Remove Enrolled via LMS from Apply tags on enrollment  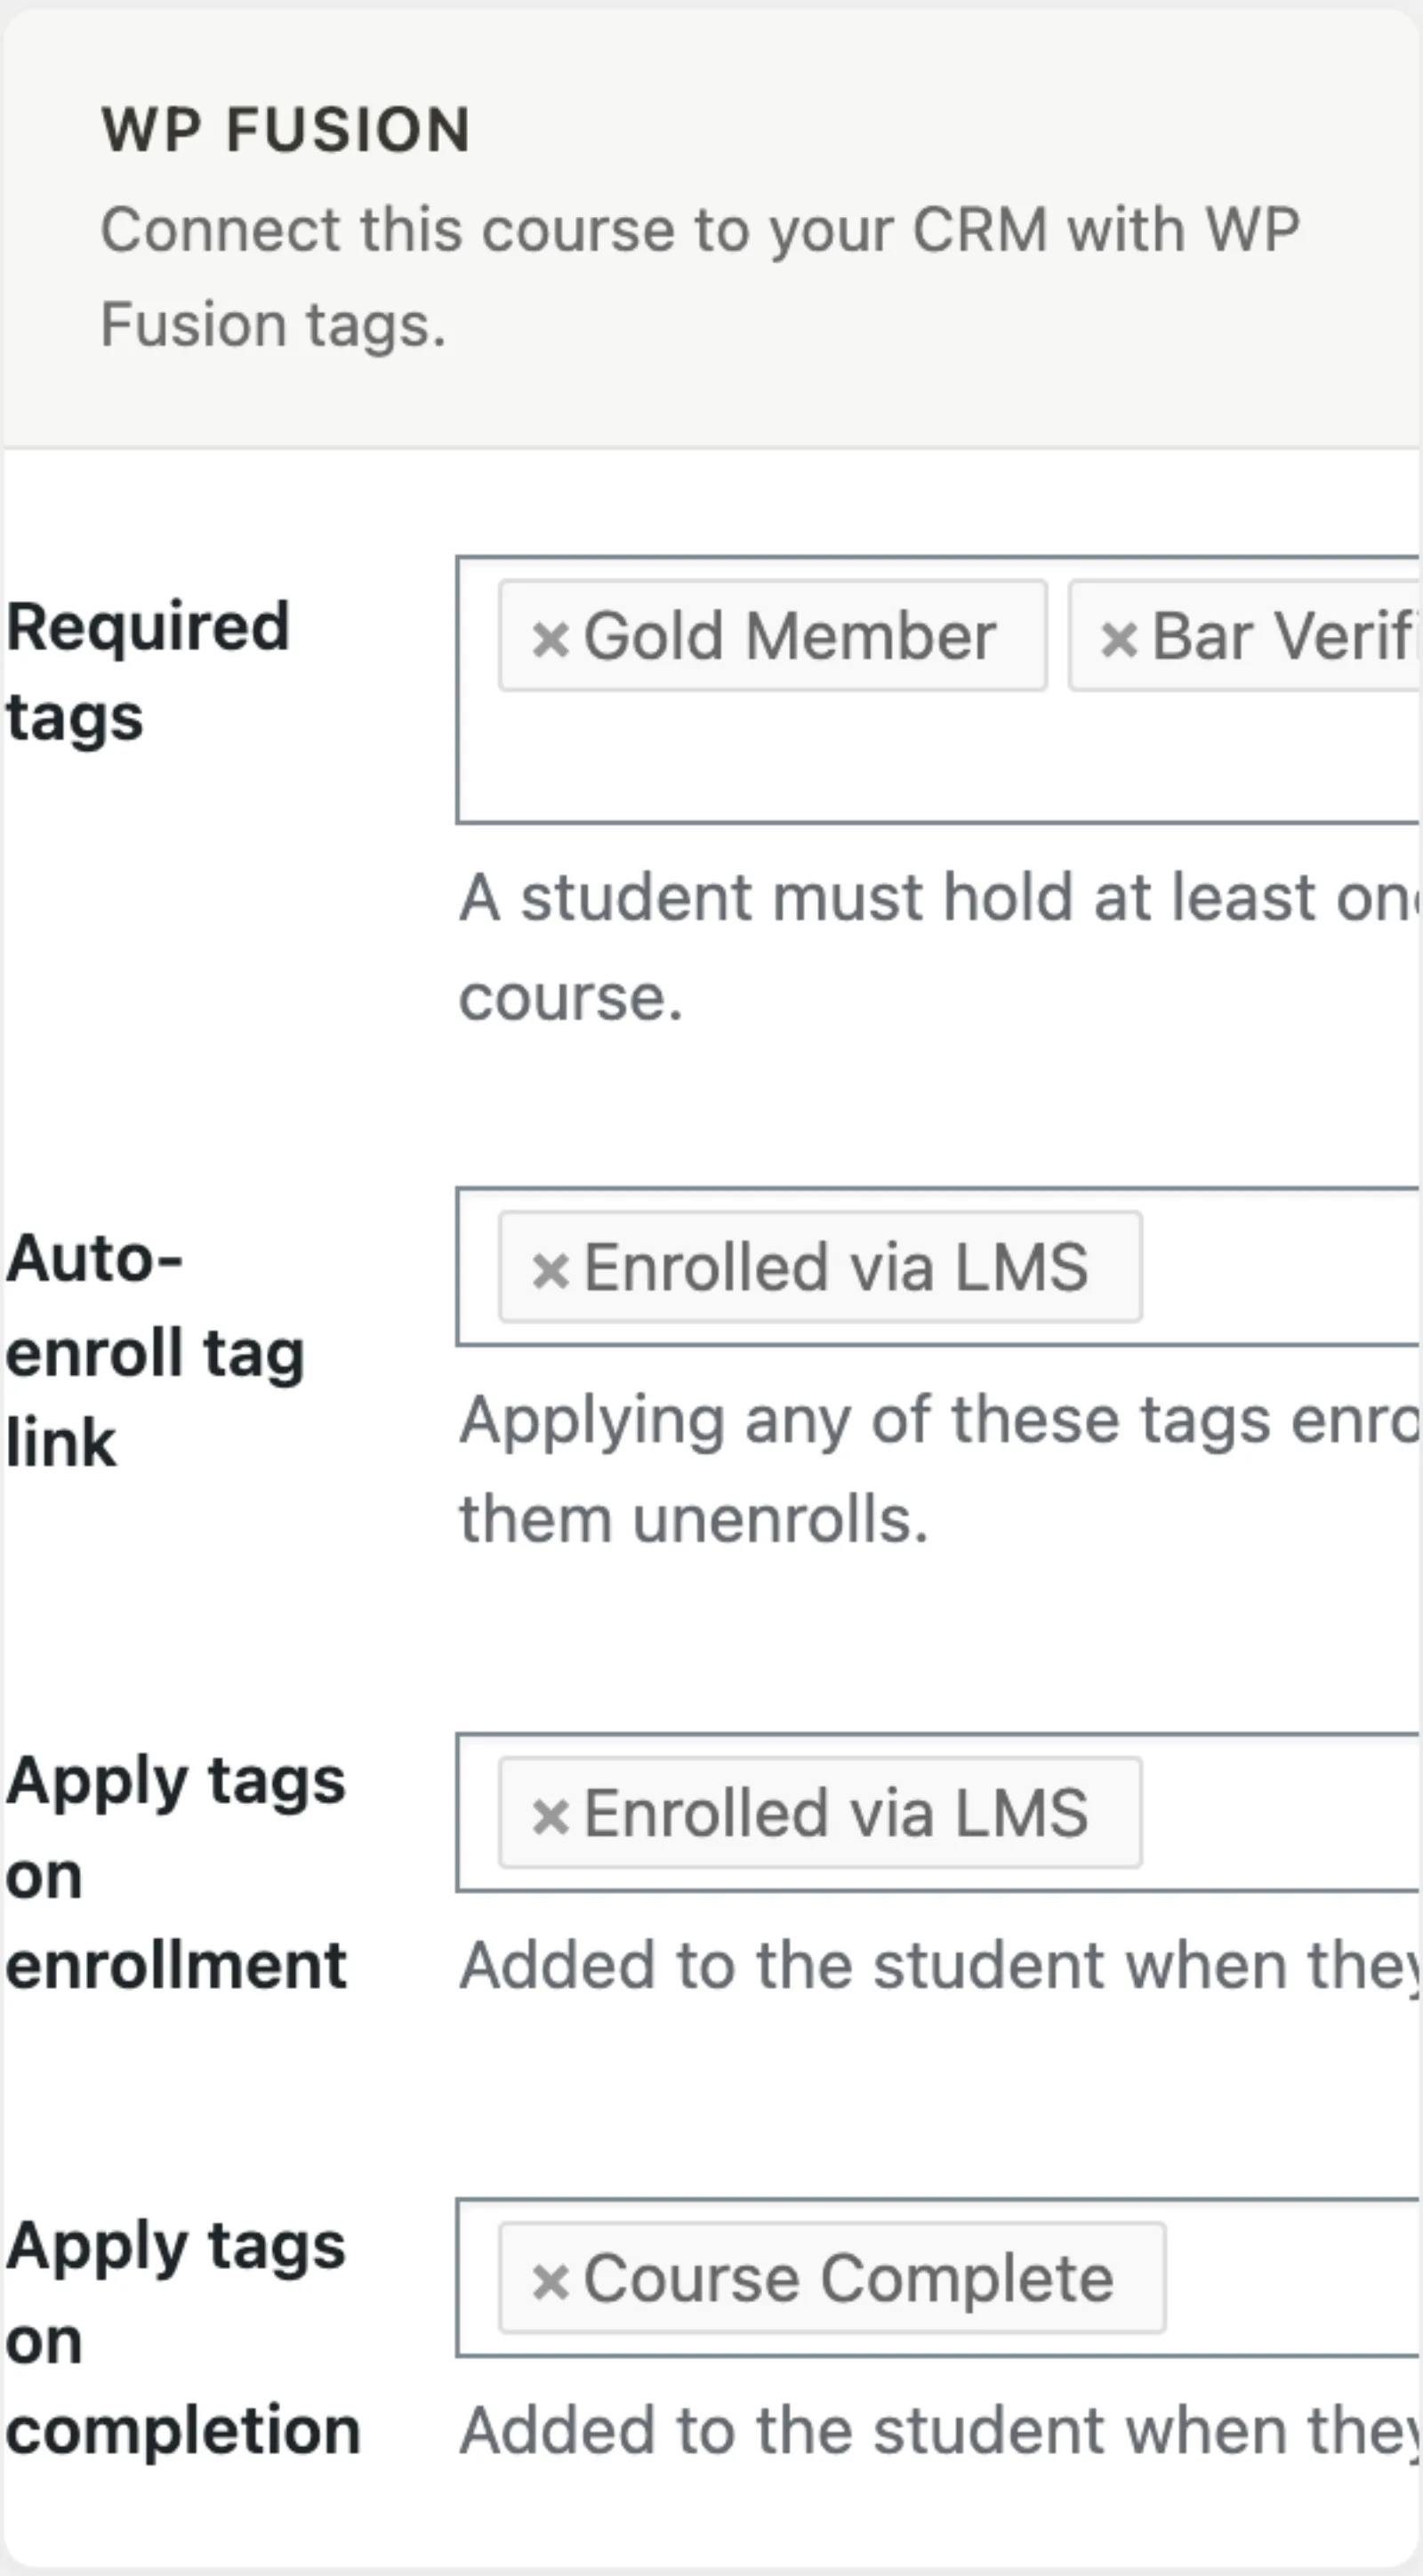point(550,1814)
